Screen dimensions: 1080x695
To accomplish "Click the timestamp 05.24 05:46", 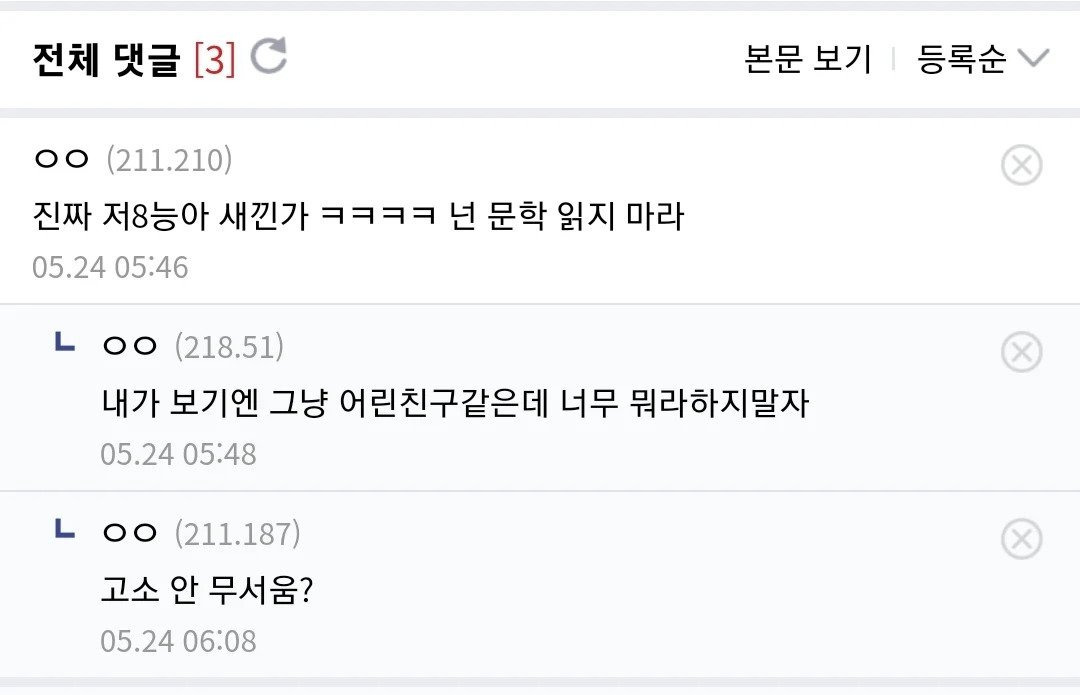I will [110, 268].
